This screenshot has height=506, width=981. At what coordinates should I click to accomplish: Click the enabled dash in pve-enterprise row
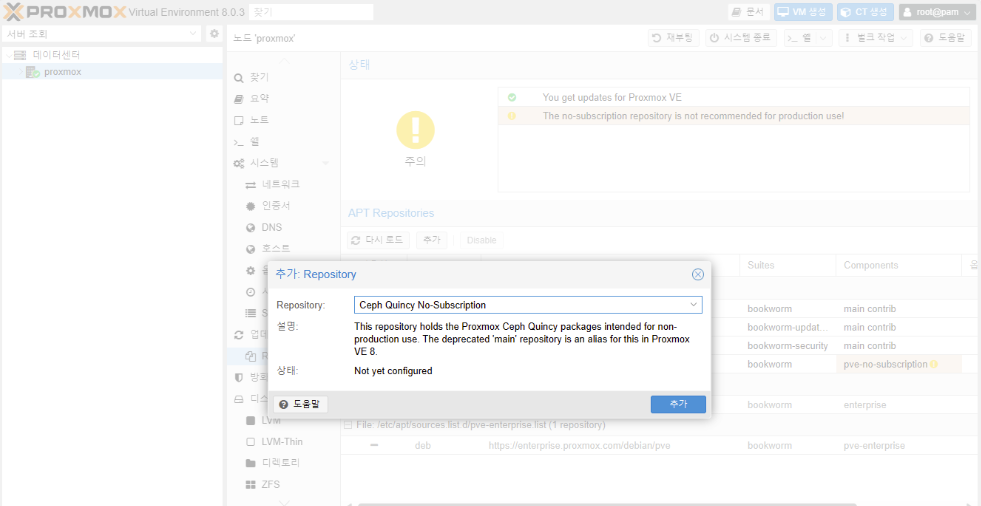[374, 446]
